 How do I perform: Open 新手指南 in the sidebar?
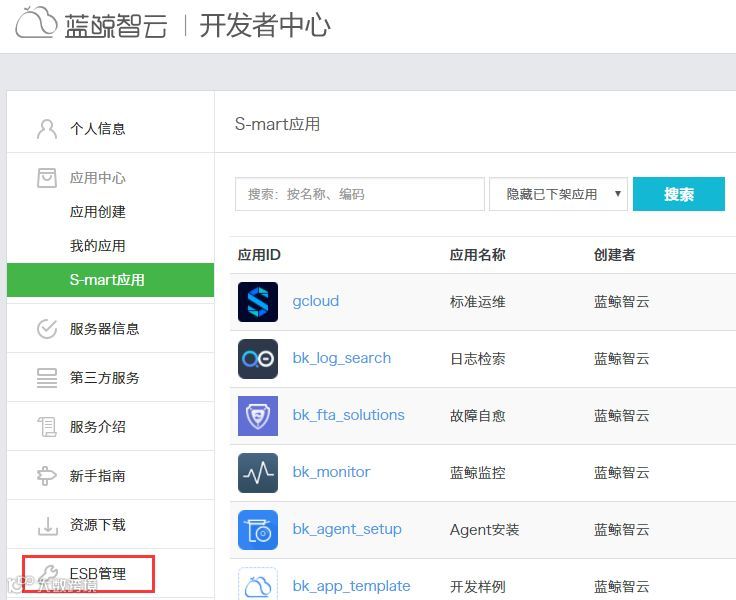pyautogui.click(x=97, y=476)
